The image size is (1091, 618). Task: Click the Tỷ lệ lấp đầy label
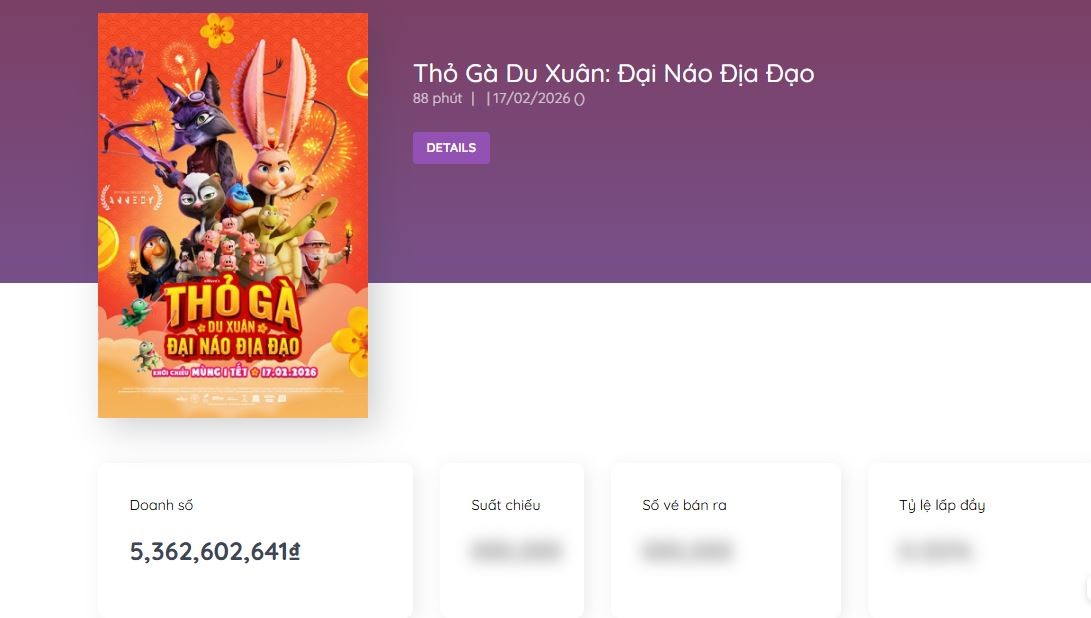942,506
